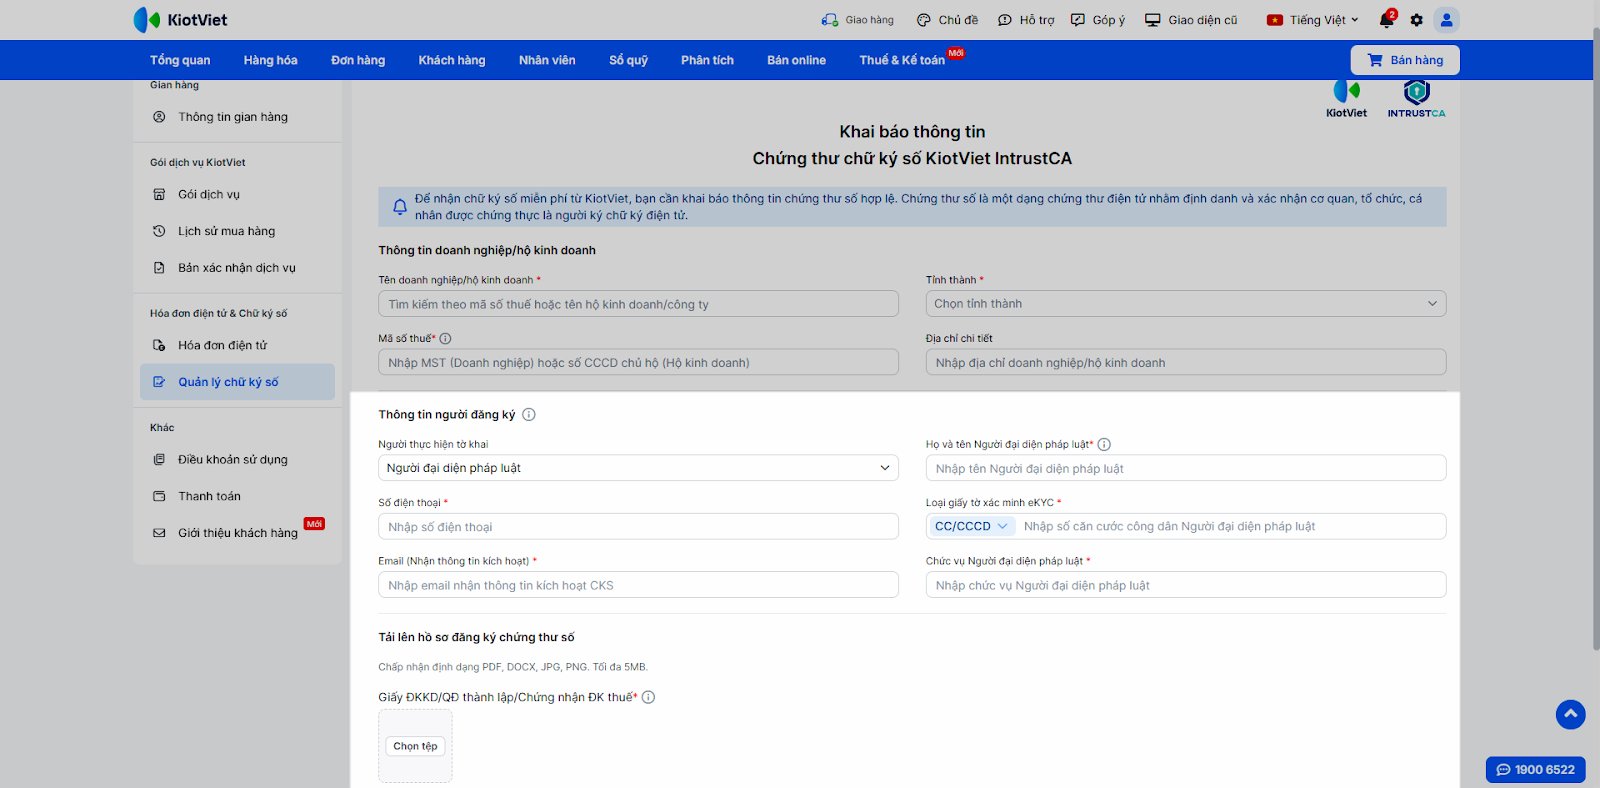The width and height of the screenshot is (1600, 788).
Task: Open the Hàng hóa menu
Action: point(271,60)
